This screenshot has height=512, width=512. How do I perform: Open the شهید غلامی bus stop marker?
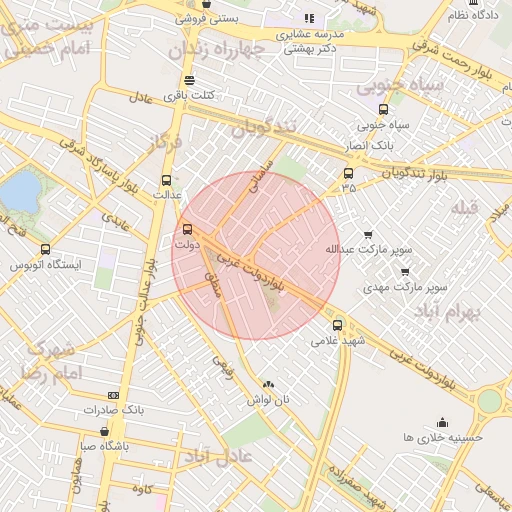click(x=337, y=325)
